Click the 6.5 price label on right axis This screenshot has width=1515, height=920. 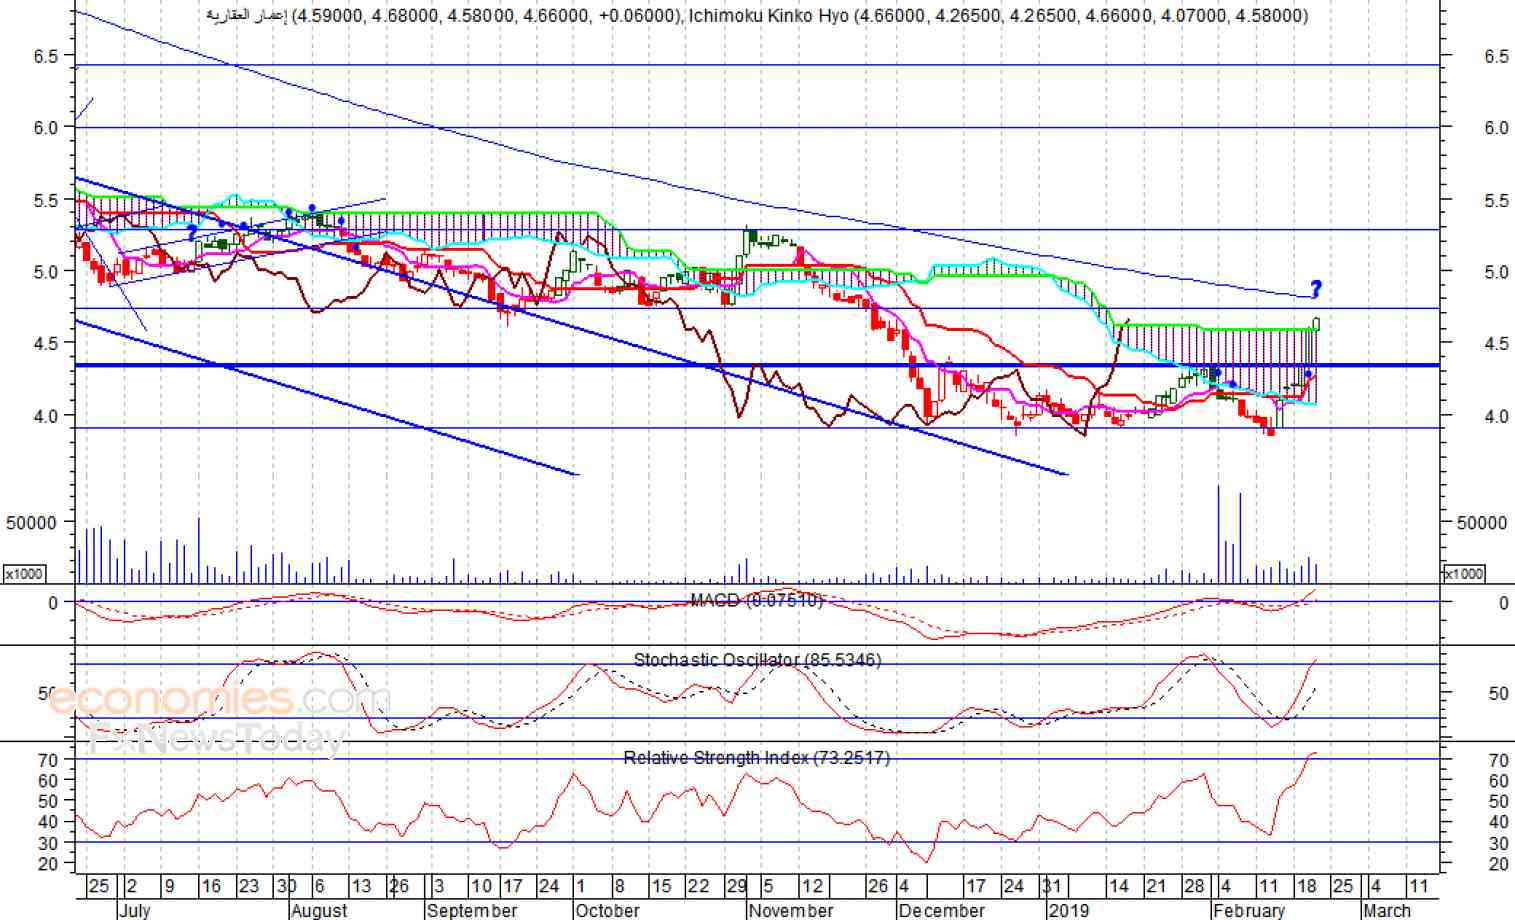(1496, 56)
